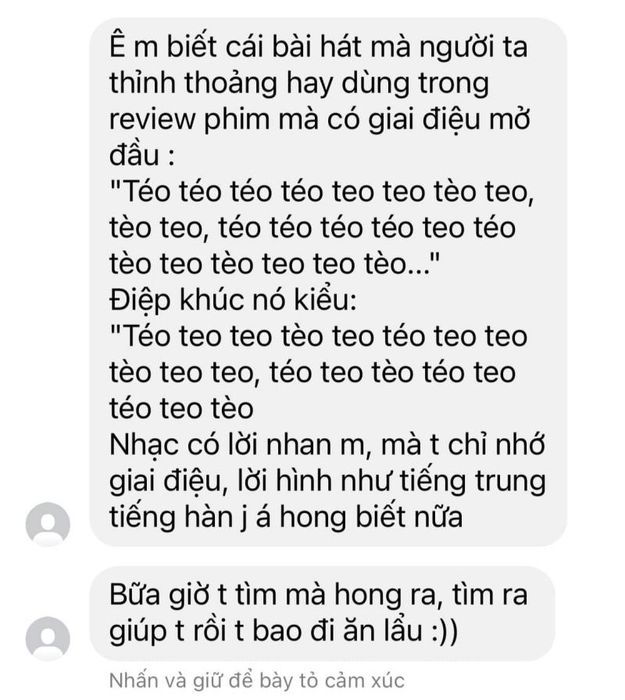625x700 pixels.
Task: Tap the sender avatar beside the long message
Action: [48, 524]
